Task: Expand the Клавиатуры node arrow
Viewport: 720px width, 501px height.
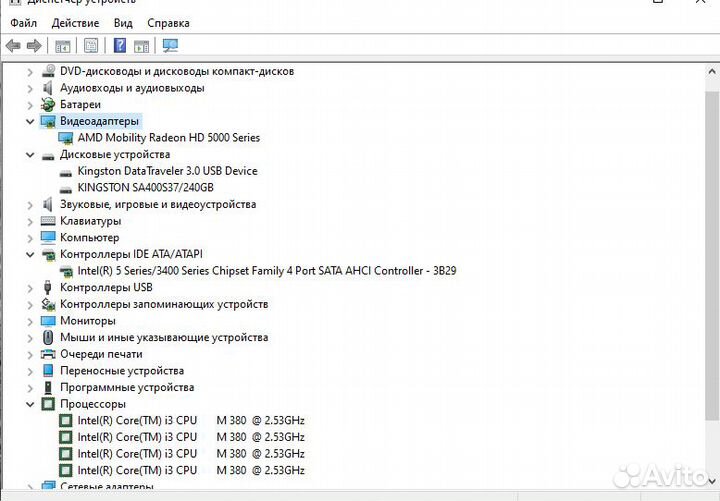Action: (x=30, y=222)
